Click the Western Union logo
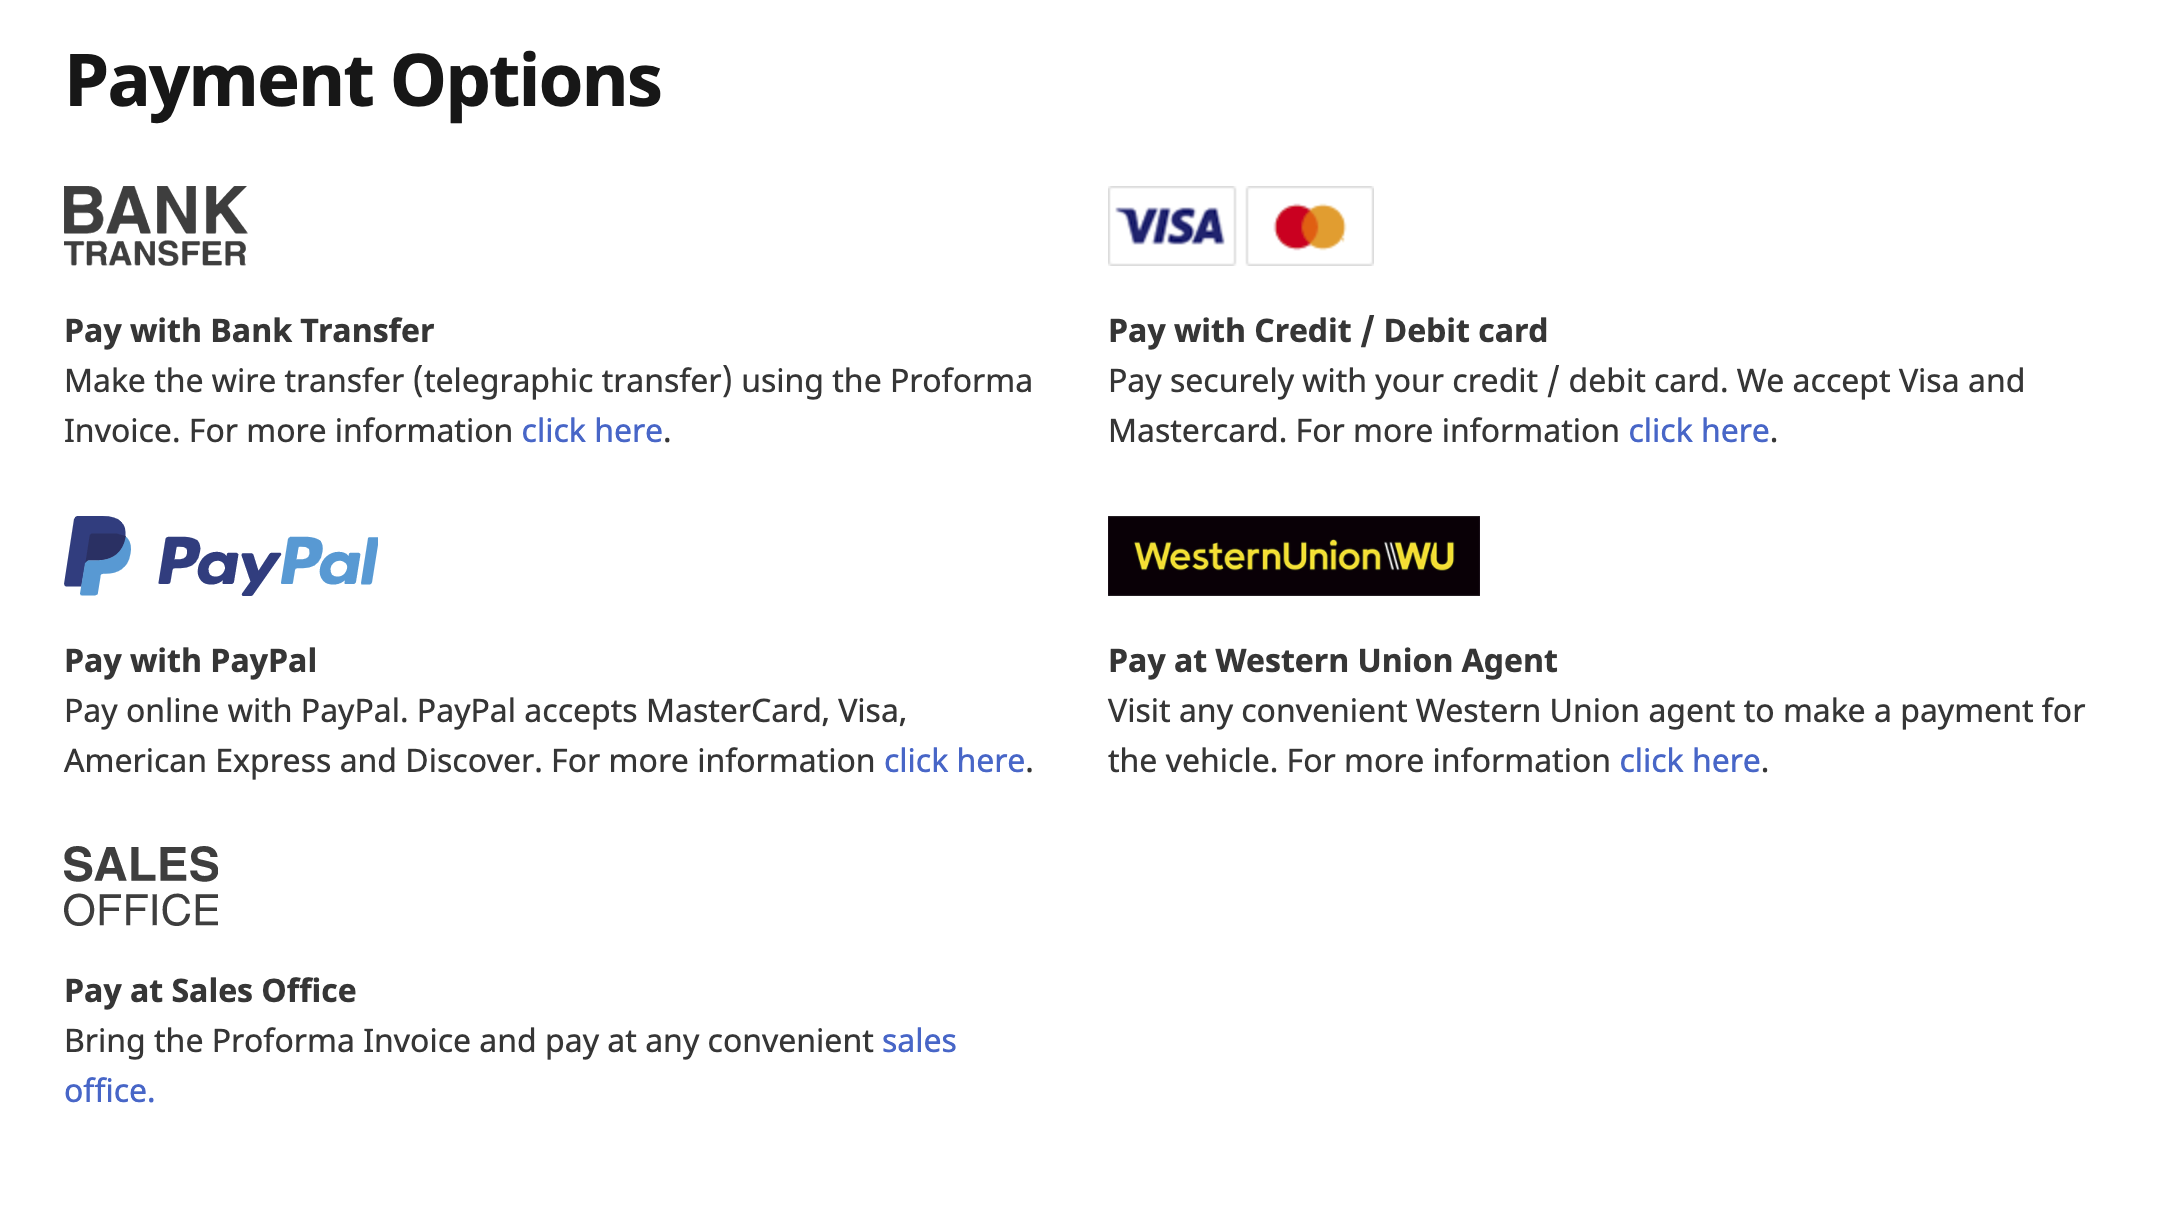The width and height of the screenshot is (2184, 1214). coord(1294,556)
